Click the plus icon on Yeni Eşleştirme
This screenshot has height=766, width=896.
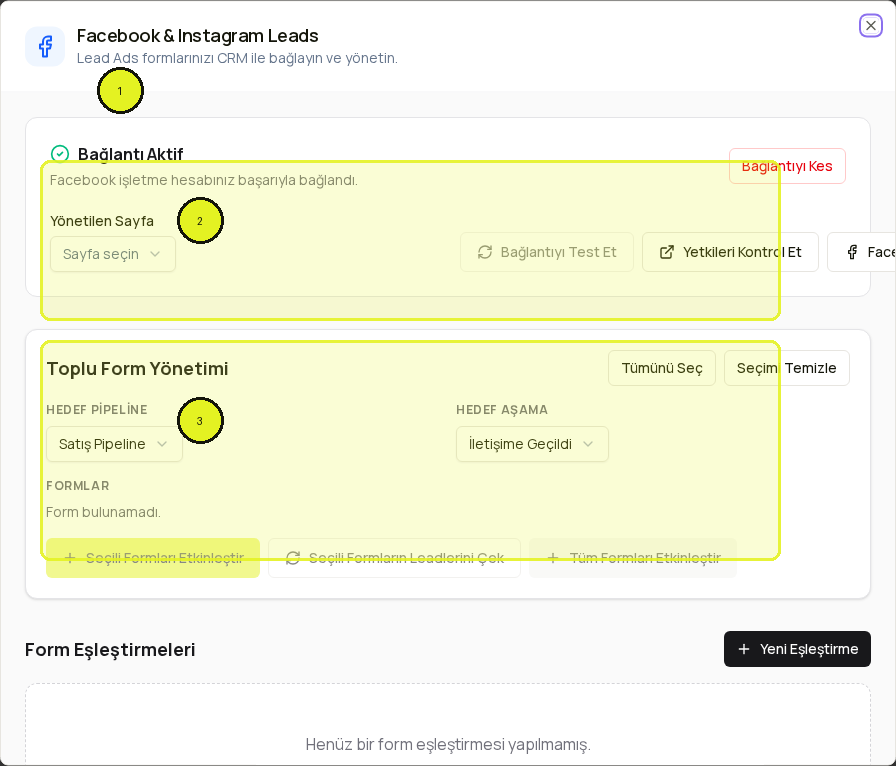coord(743,649)
